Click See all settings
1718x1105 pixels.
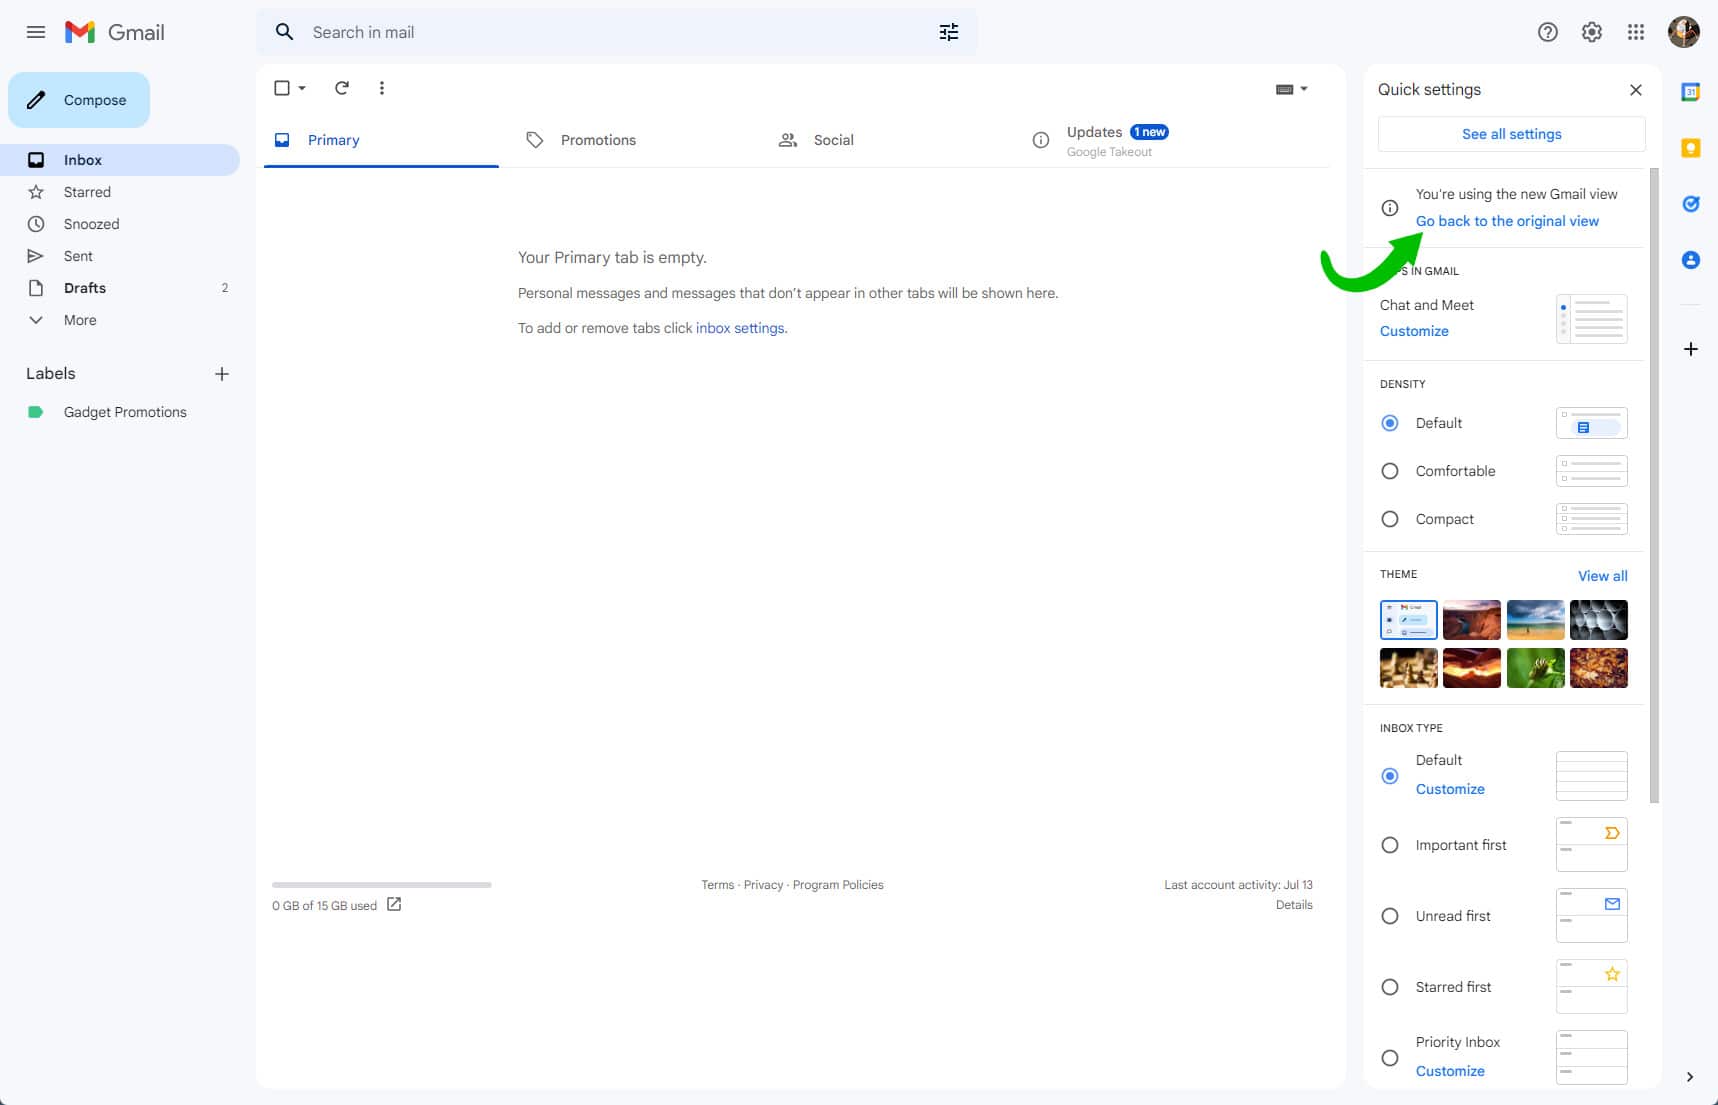pyautogui.click(x=1511, y=133)
